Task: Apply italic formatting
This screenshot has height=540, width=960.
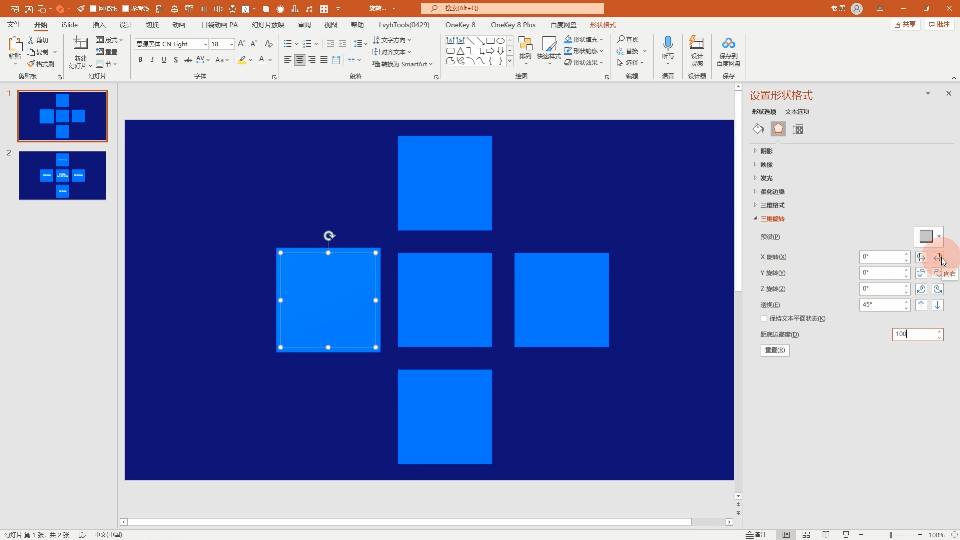Action: point(152,60)
